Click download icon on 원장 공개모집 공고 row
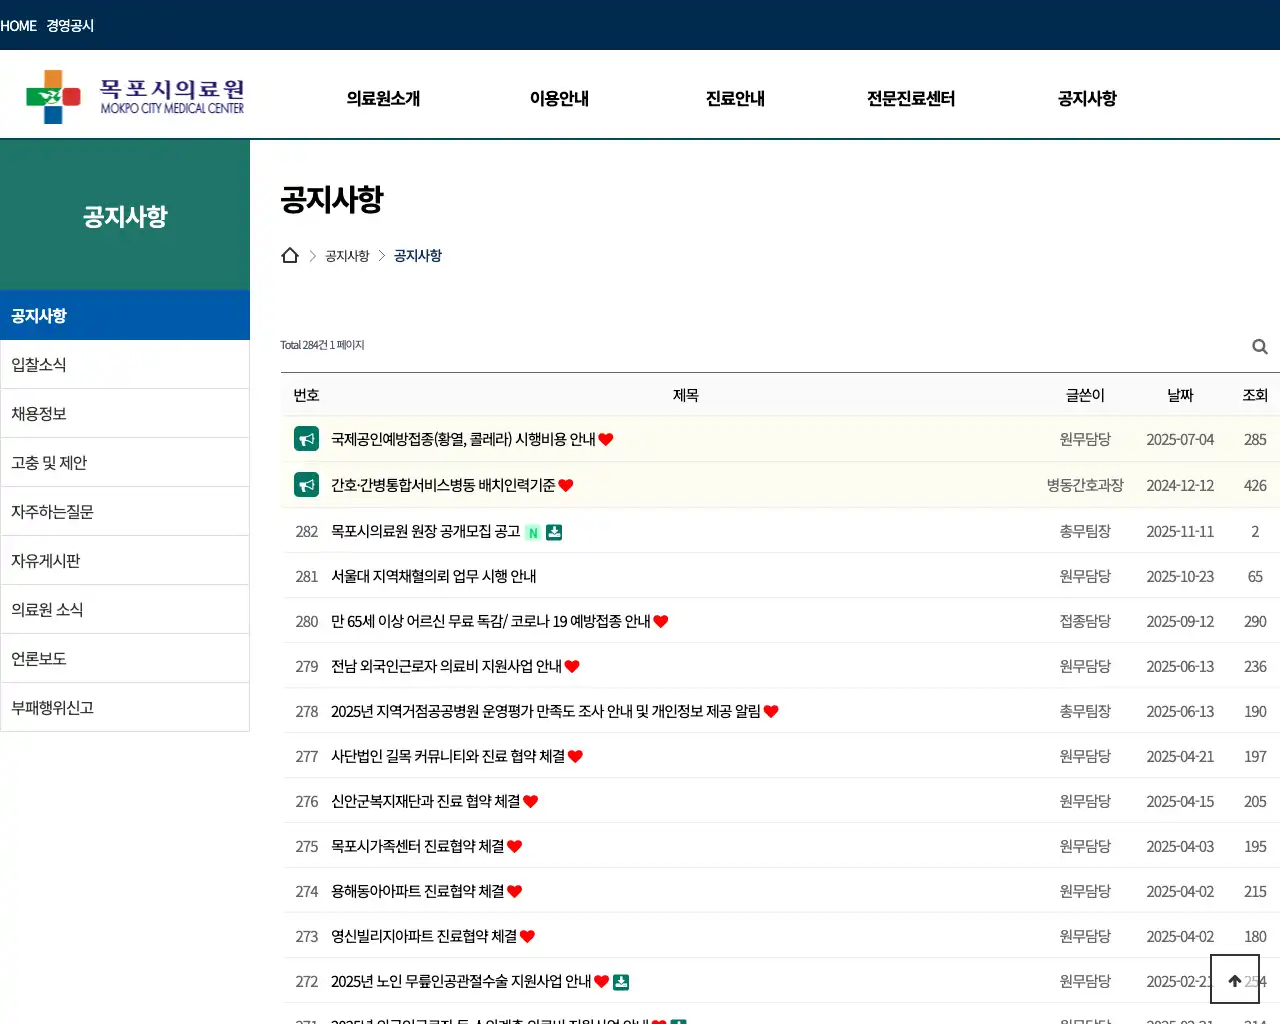Screen dimensions: 1280x1024 coord(554,532)
